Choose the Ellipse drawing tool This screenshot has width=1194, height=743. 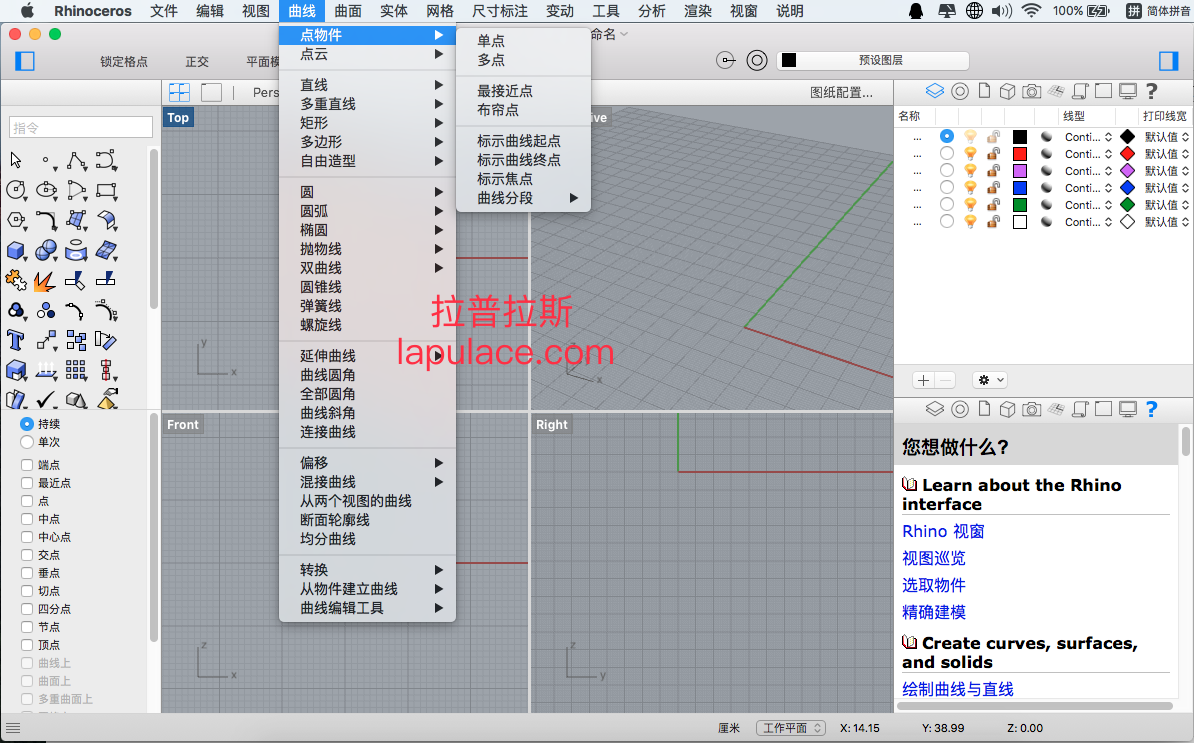tap(46, 190)
